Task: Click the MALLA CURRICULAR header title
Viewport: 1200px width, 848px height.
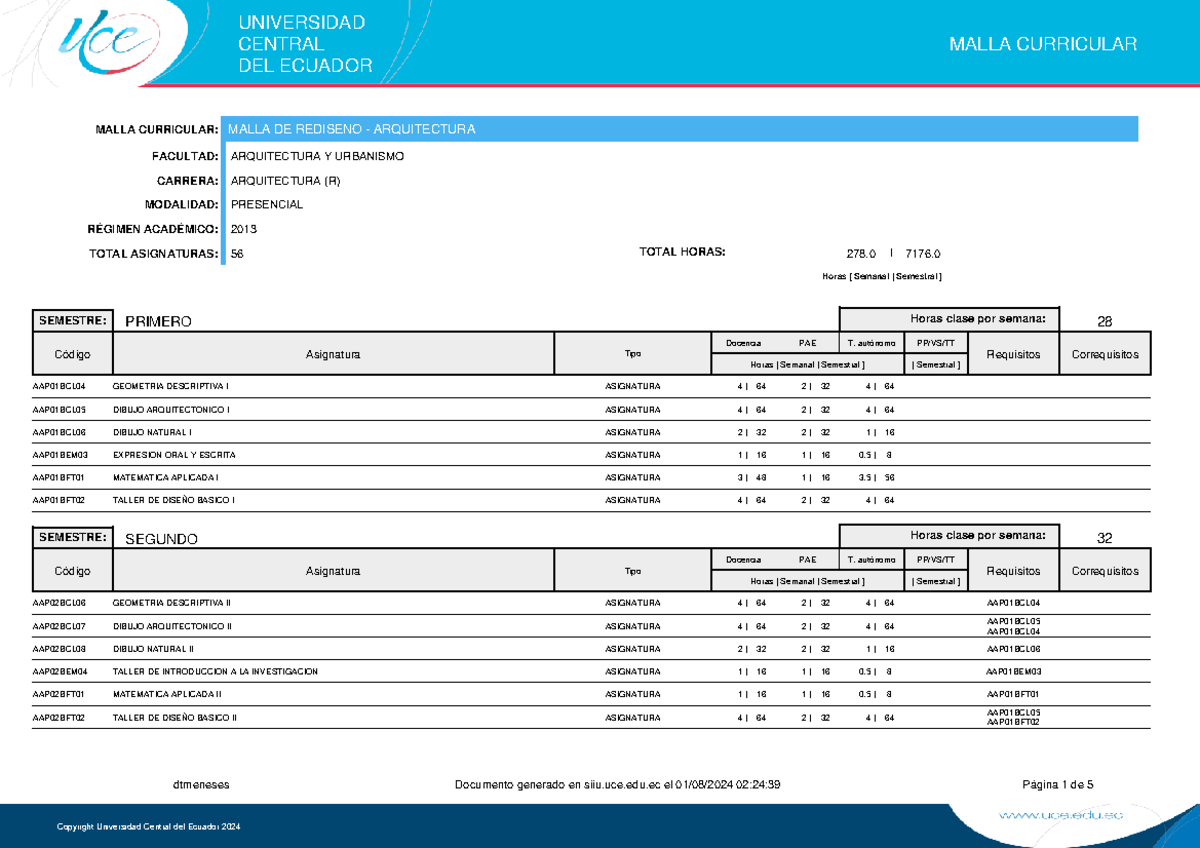Action: click(x=1043, y=44)
